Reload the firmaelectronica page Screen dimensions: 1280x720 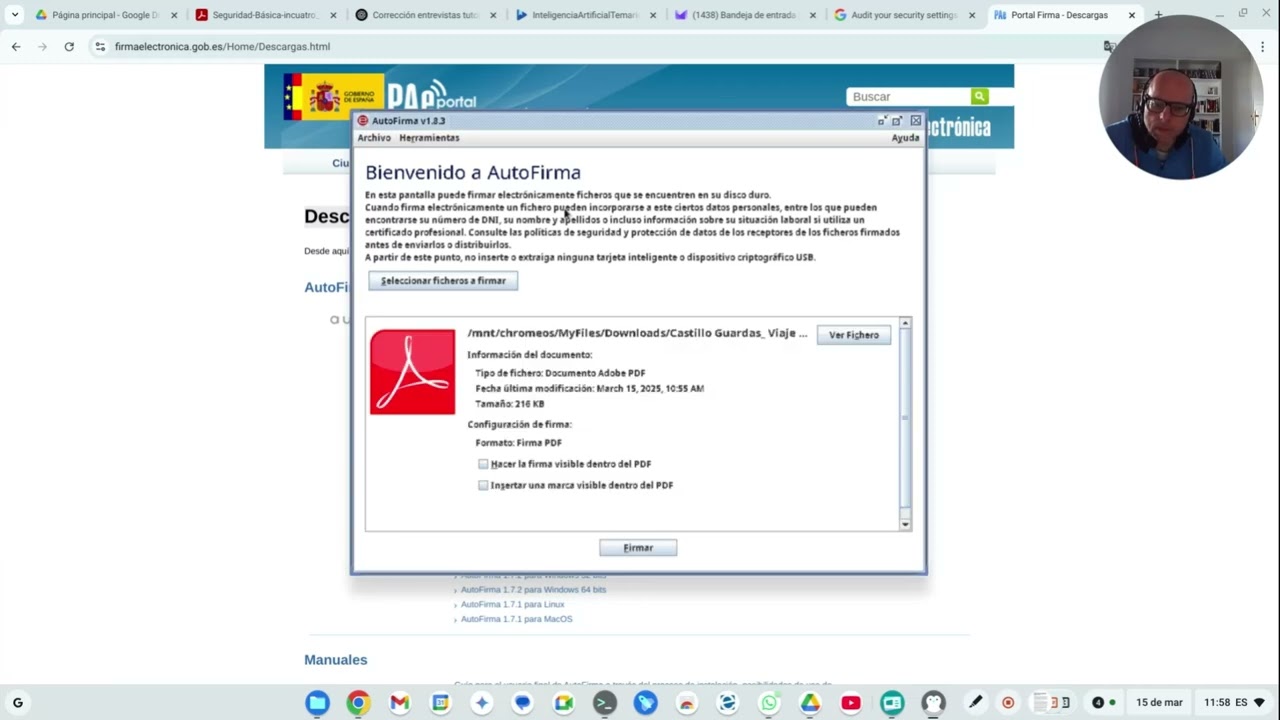click(69, 46)
